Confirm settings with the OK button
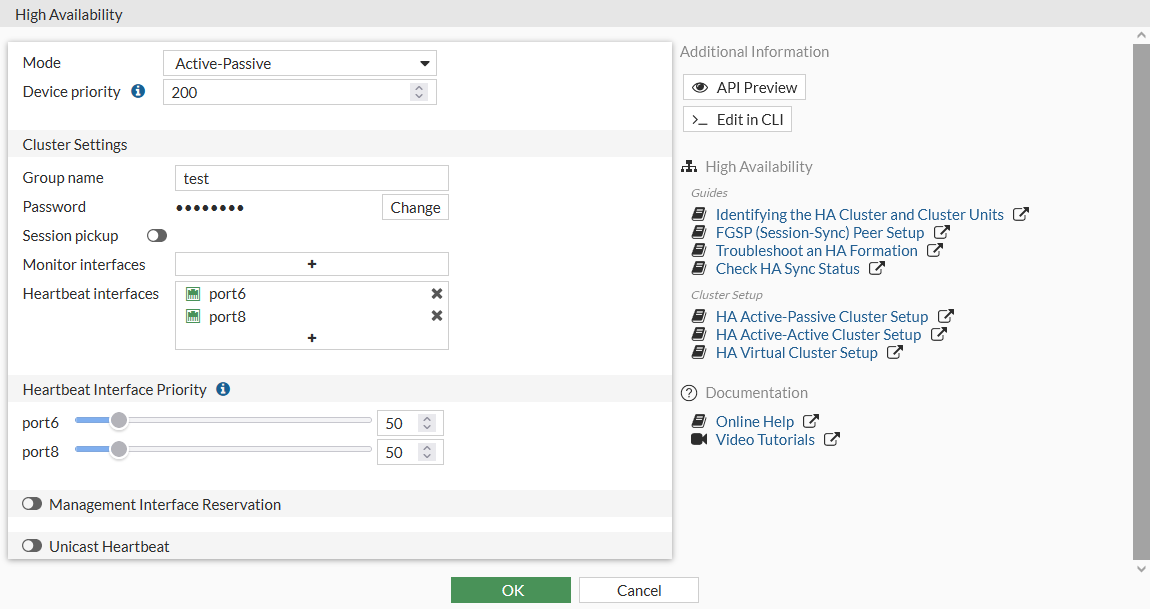 click(x=511, y=590)
